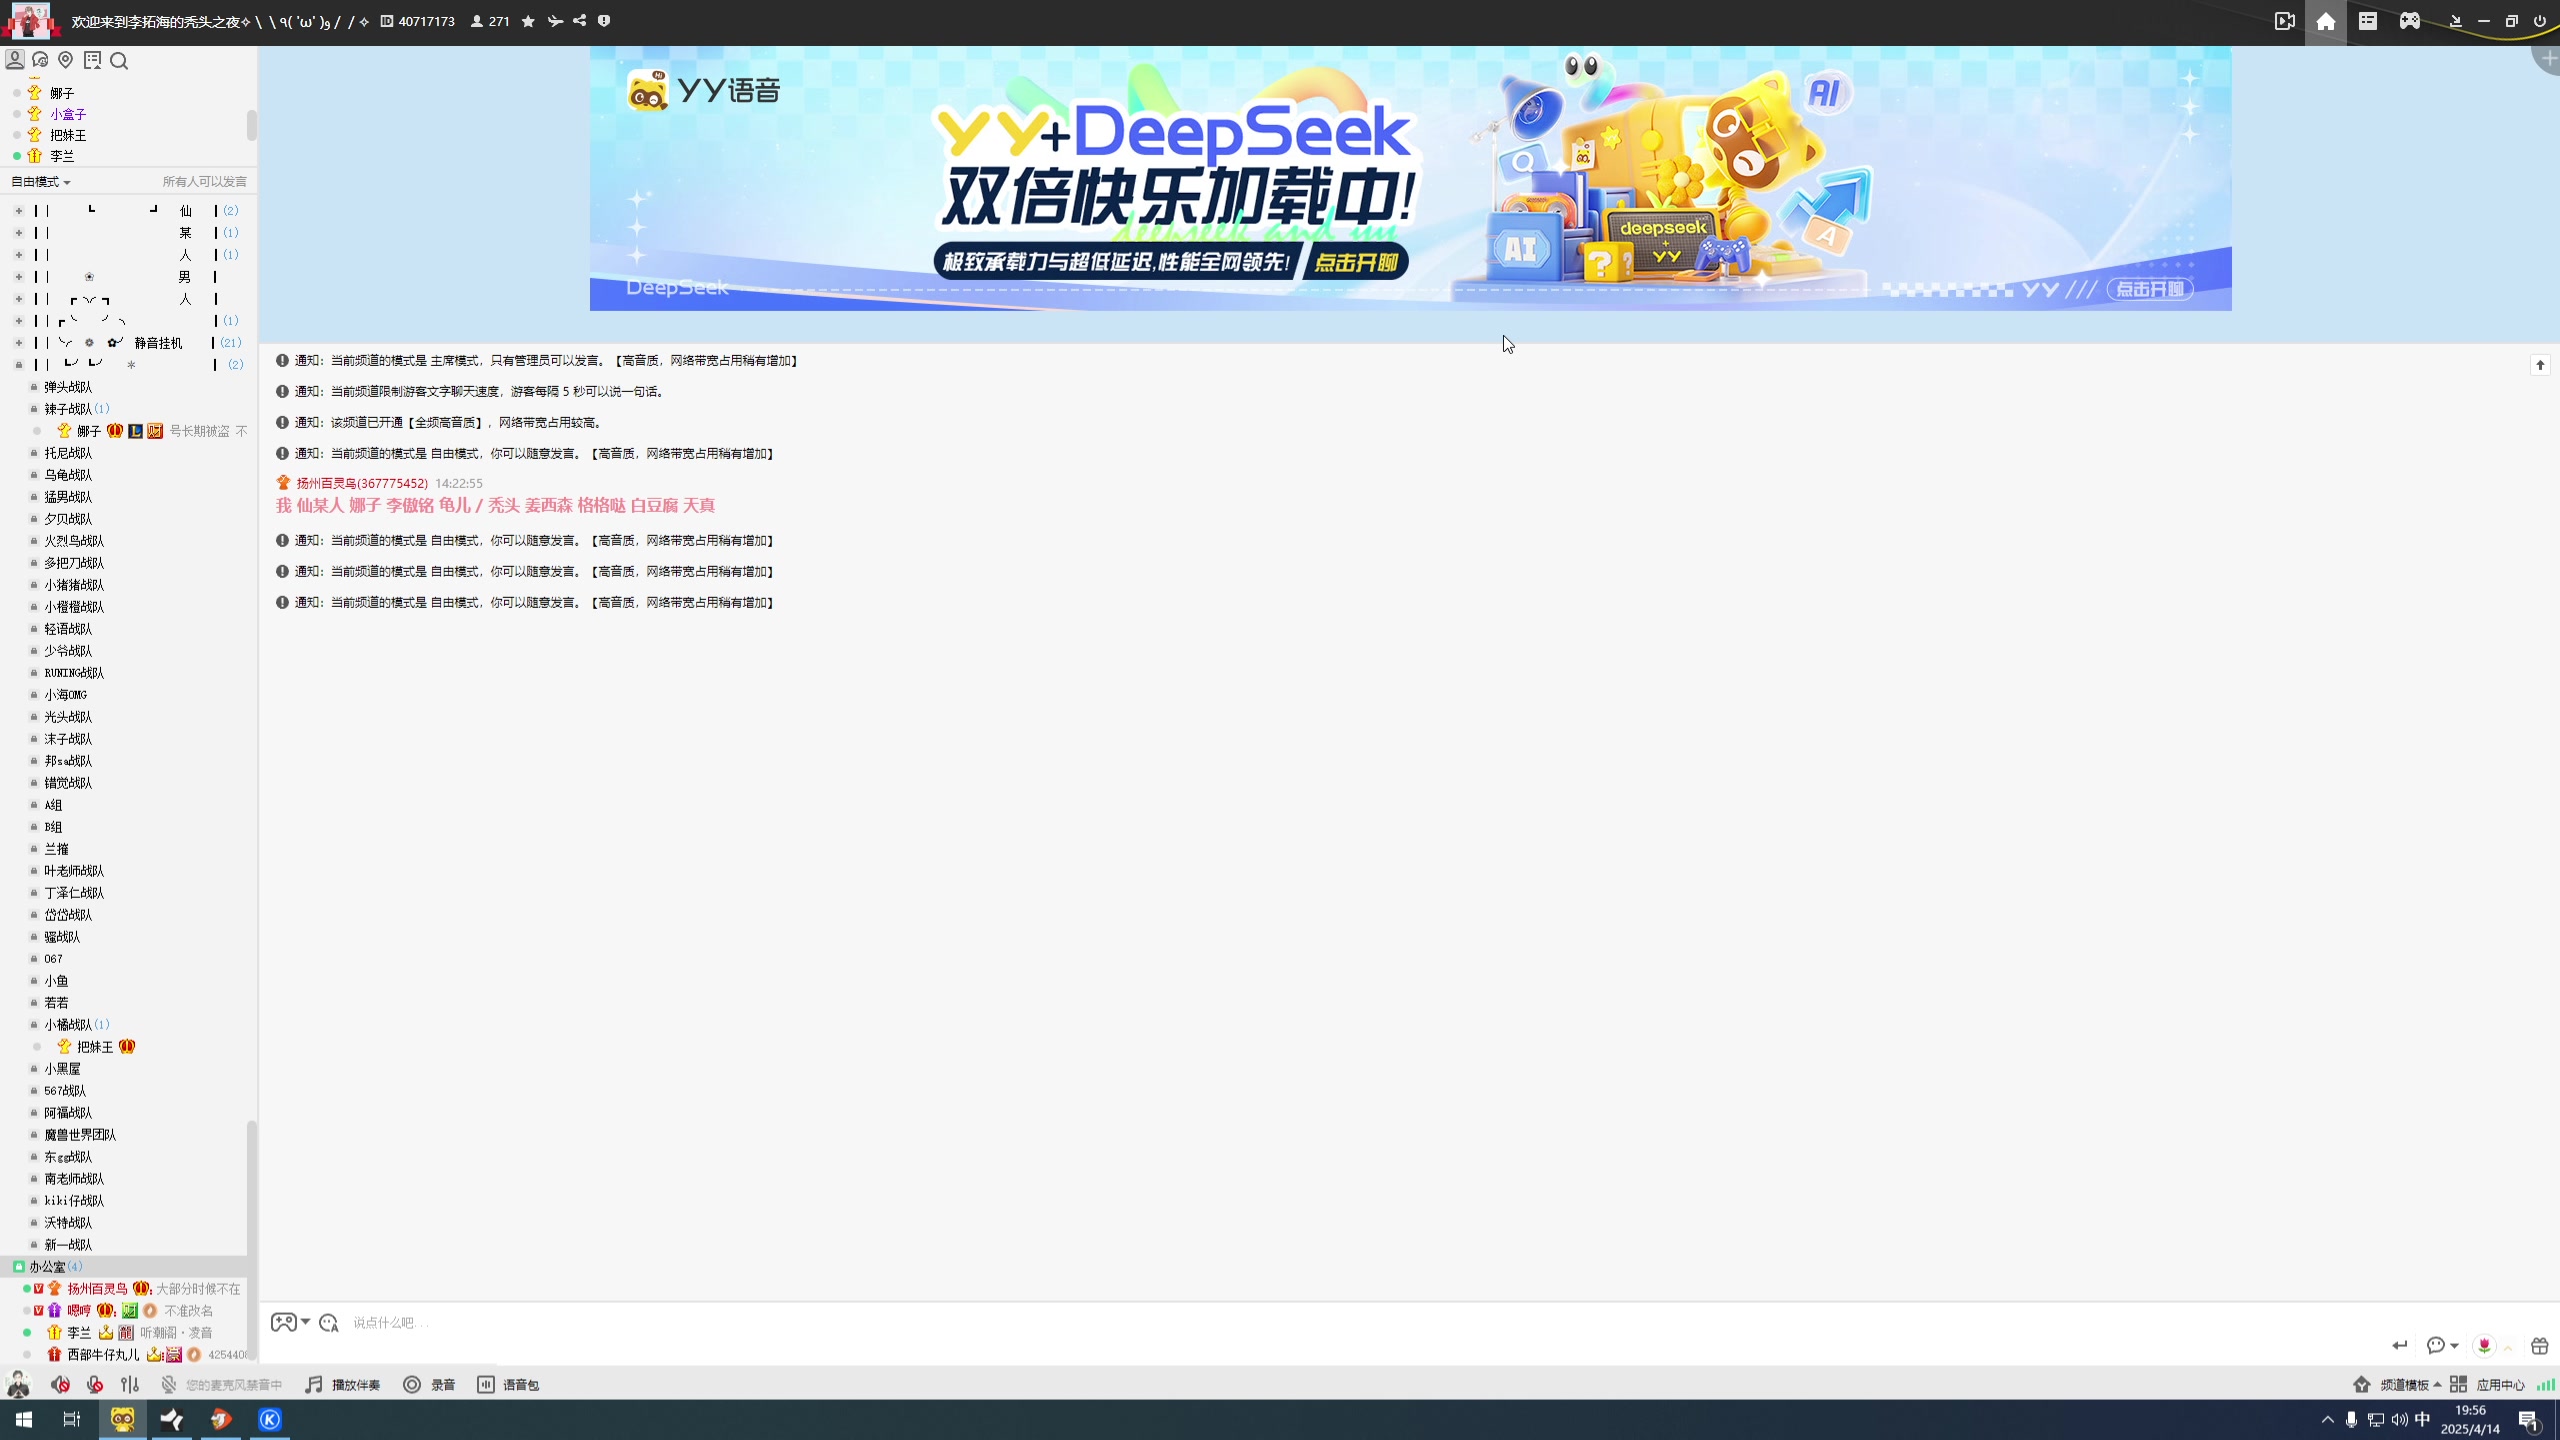Collapse the expanded team channel group (2)
Image resolution: width=2560 pixels, height=1440 pixels.
[x=18, y=365]
